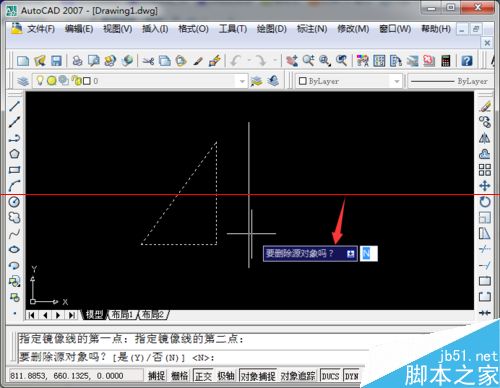Open the QuickCalc calculator icon
The image size is (500, 388).
tap(446, 61)
